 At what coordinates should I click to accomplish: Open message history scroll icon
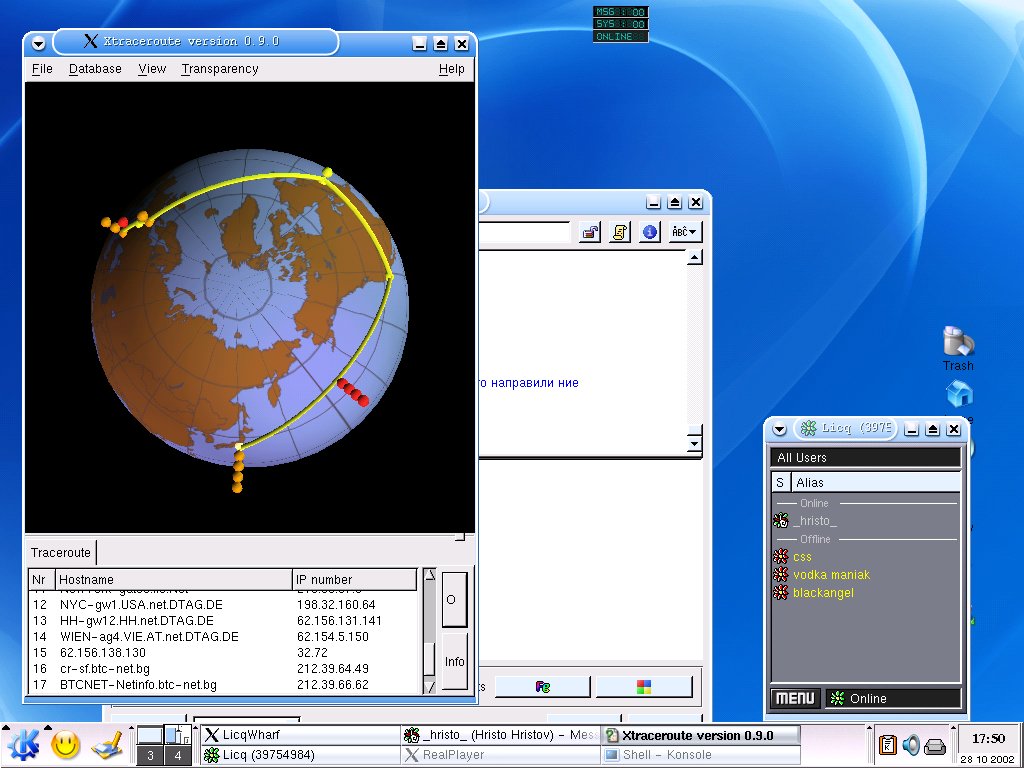621,232
